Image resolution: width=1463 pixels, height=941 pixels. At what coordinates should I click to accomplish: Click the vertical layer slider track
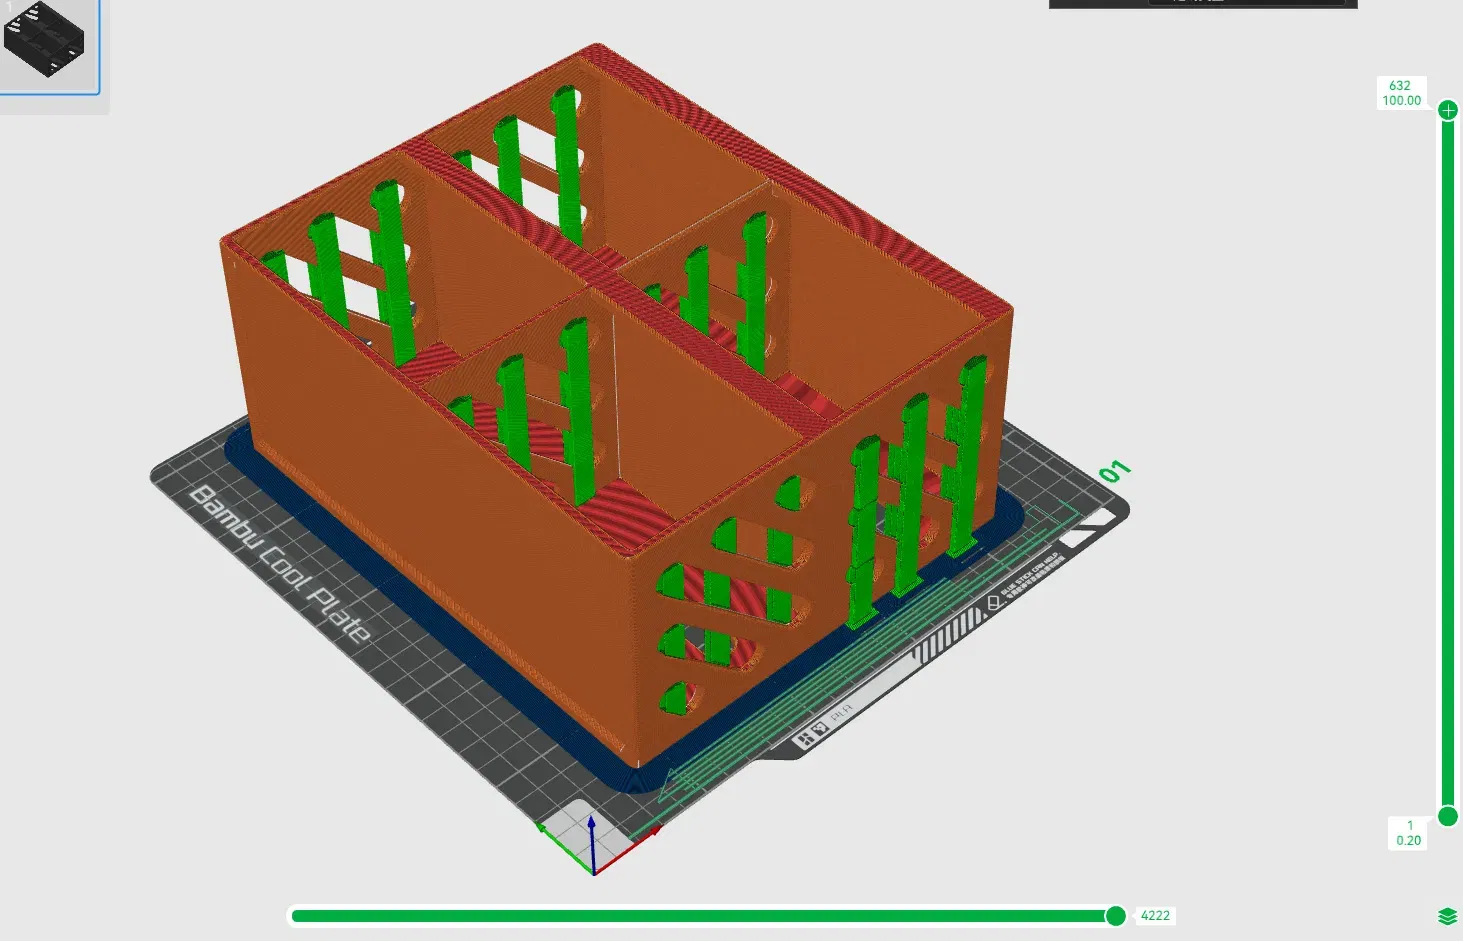point(1447,463)
